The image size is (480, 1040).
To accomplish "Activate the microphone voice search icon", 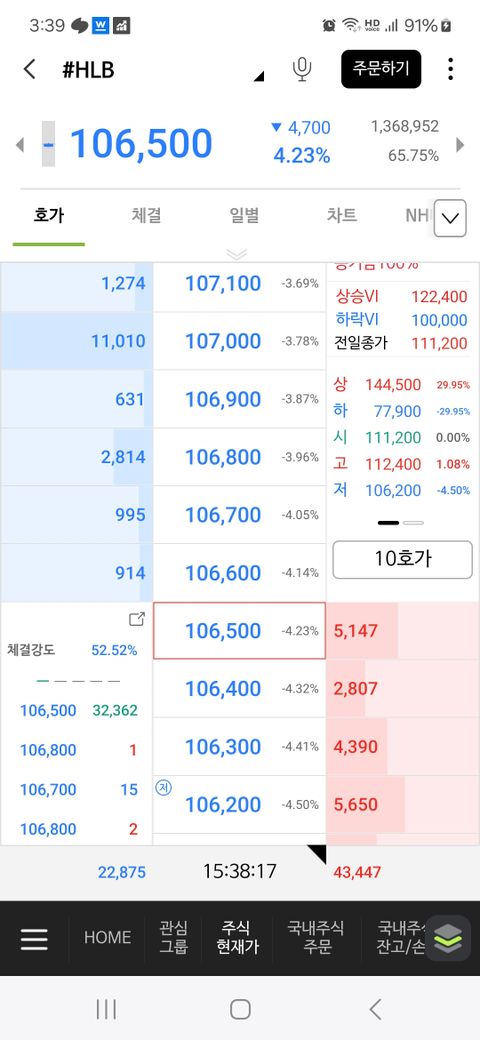I will pyautogui.click(x=302, y=69).
